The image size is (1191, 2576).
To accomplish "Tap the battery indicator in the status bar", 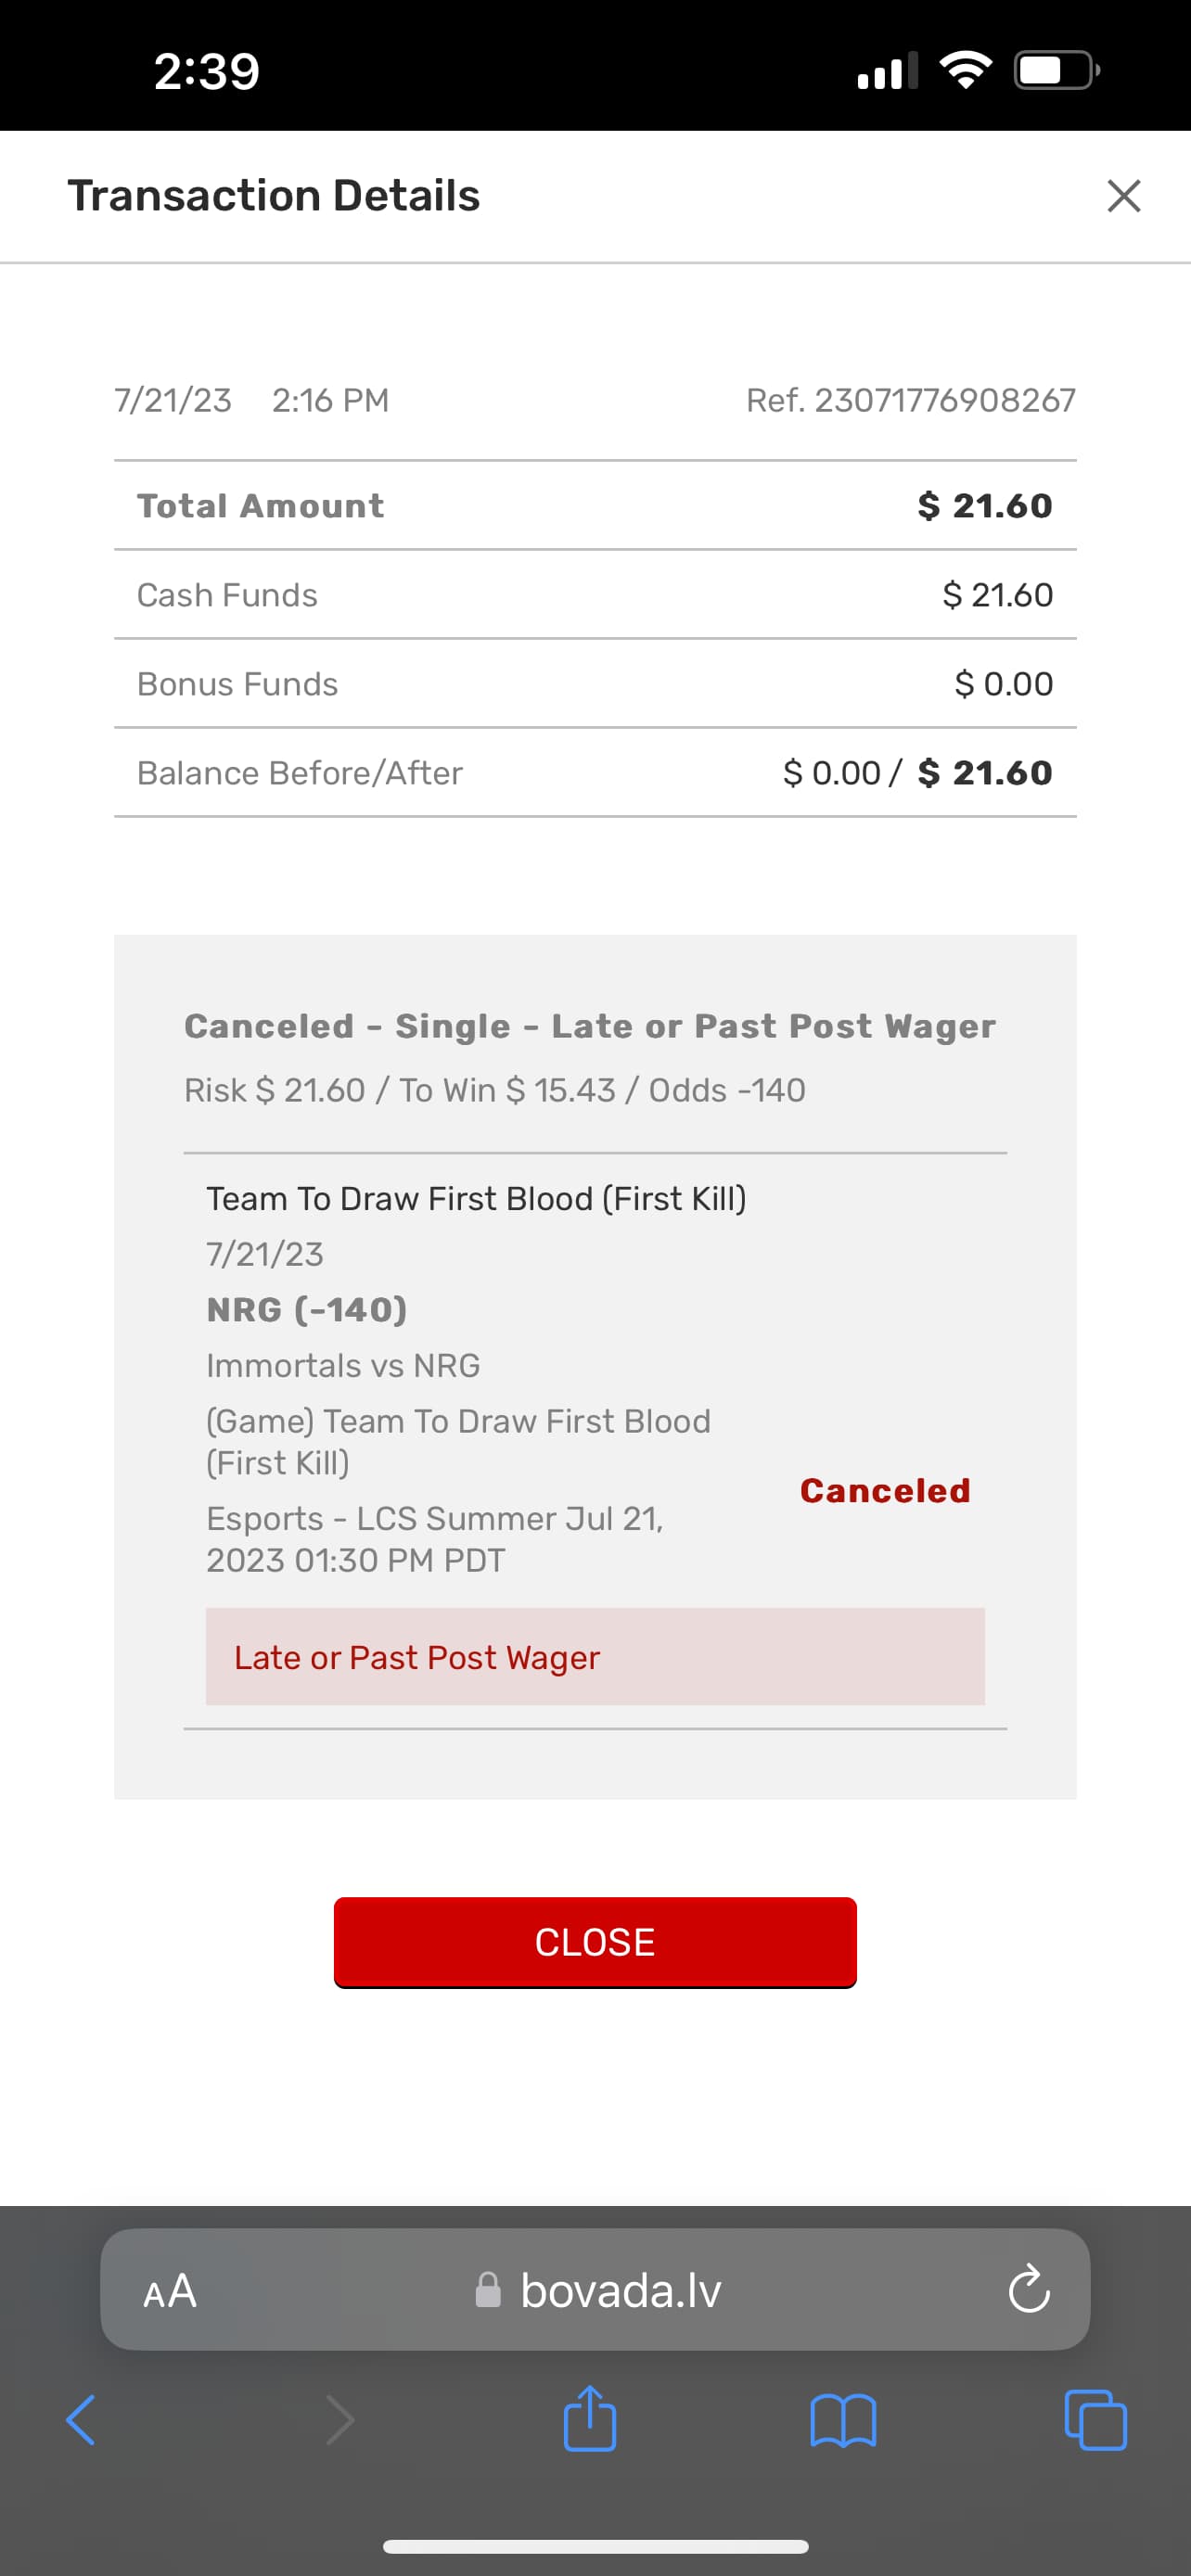I will pos(1056,70).
